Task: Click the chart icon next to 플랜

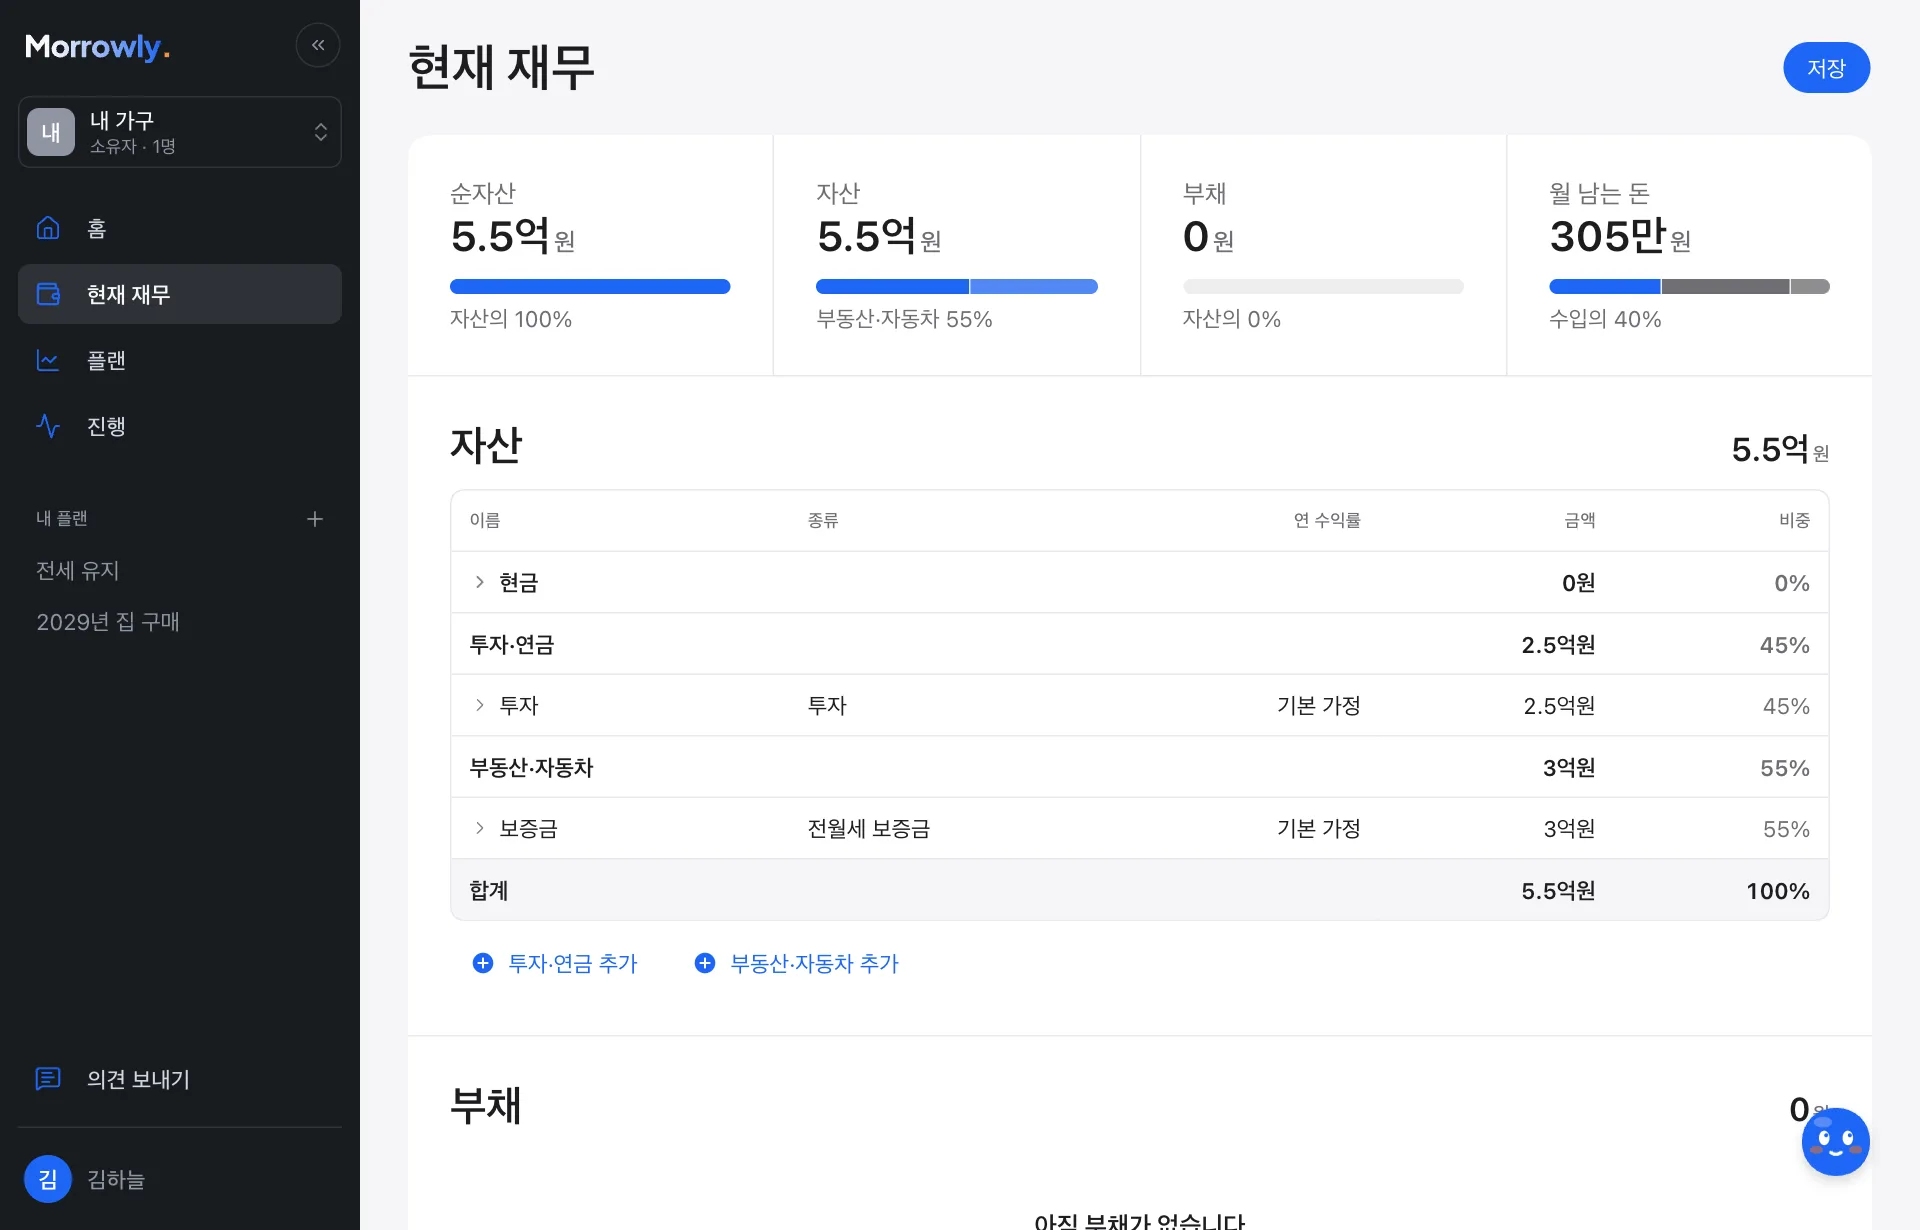Action: tap(48, 360)
